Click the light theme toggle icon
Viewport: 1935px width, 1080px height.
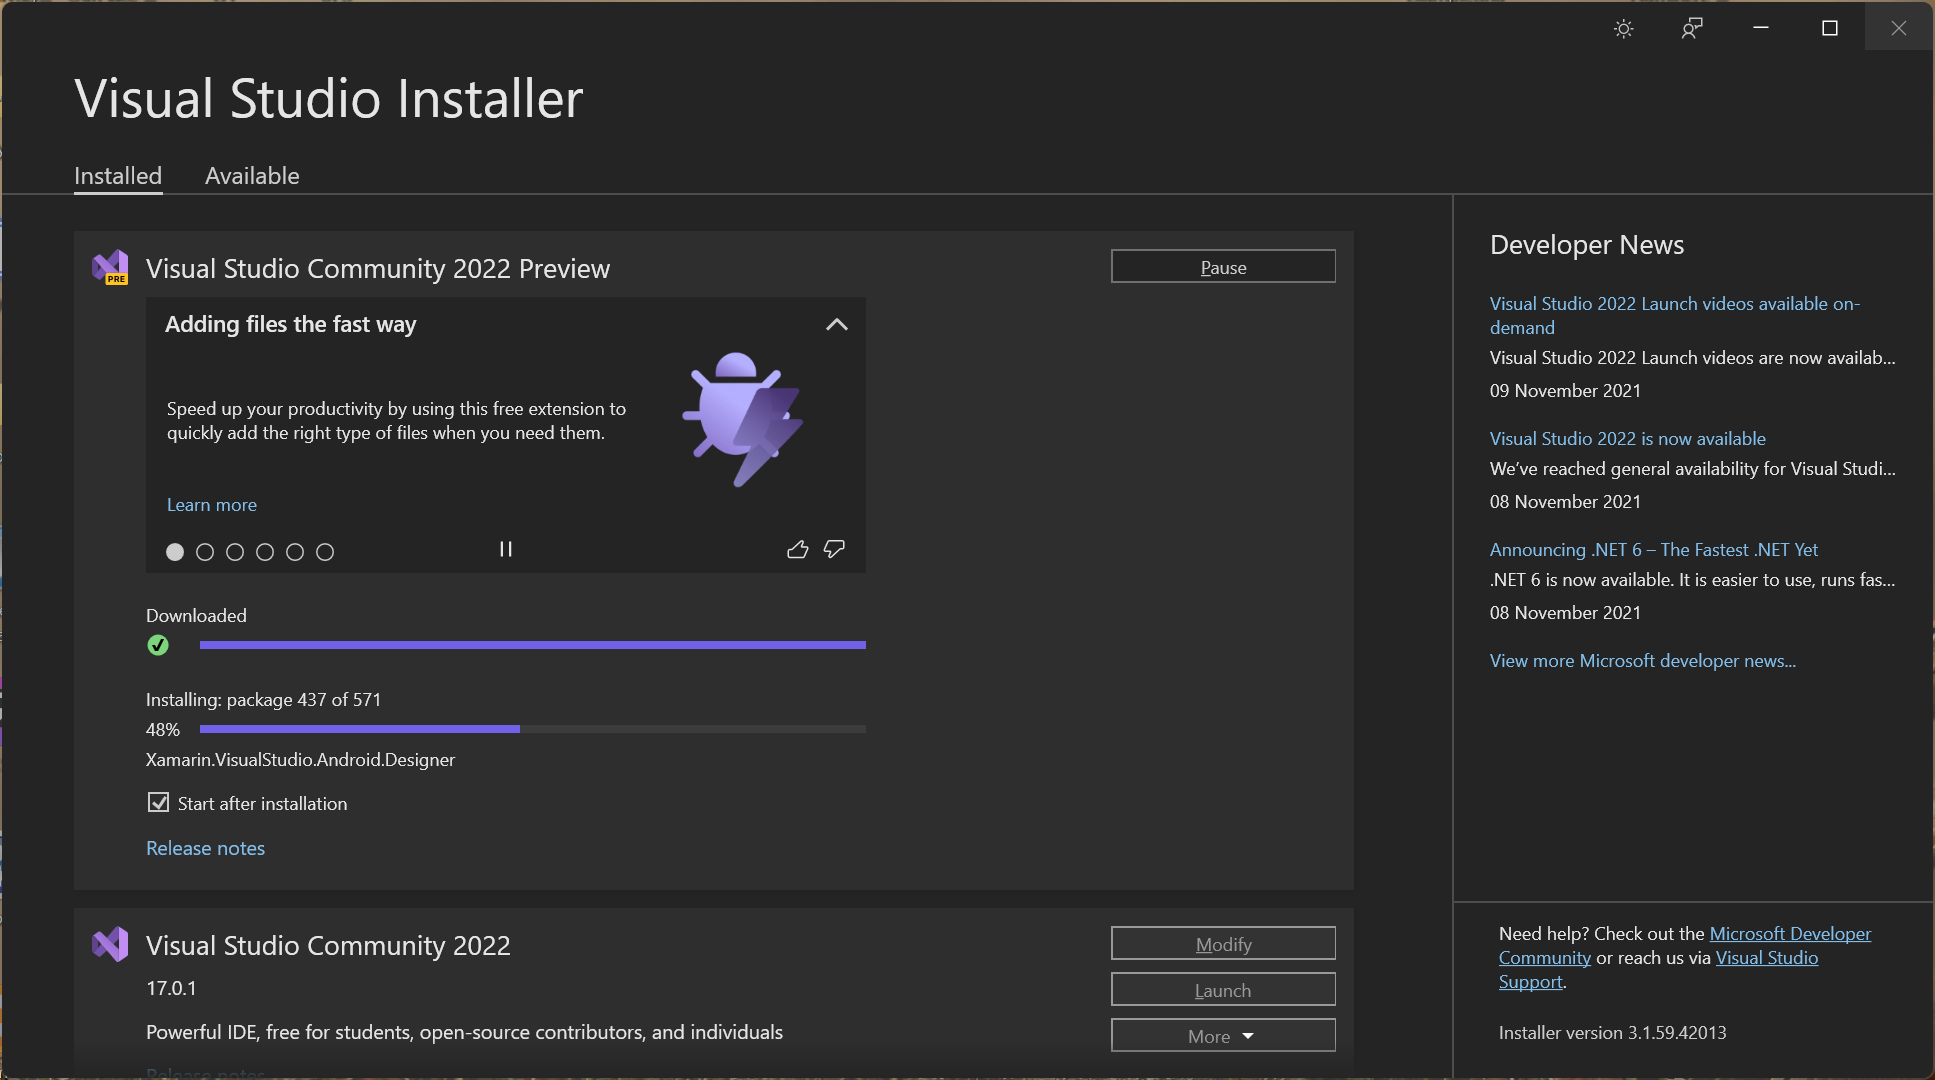coord(1623,27)
